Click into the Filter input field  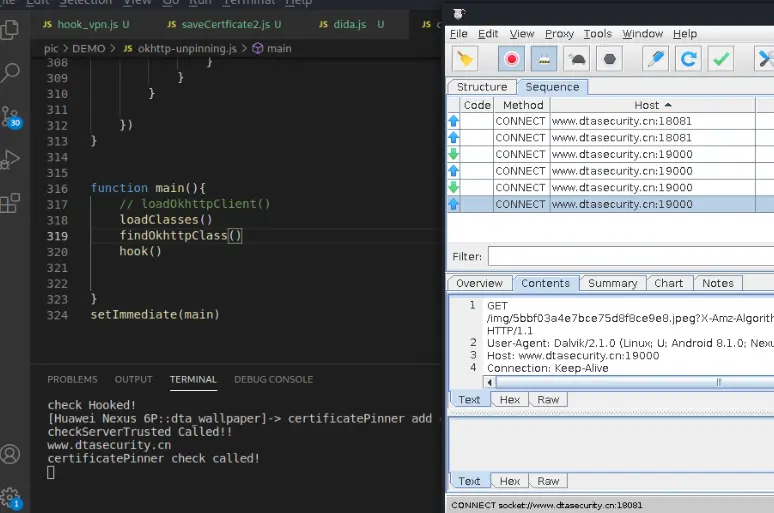[x=631, y=256]
